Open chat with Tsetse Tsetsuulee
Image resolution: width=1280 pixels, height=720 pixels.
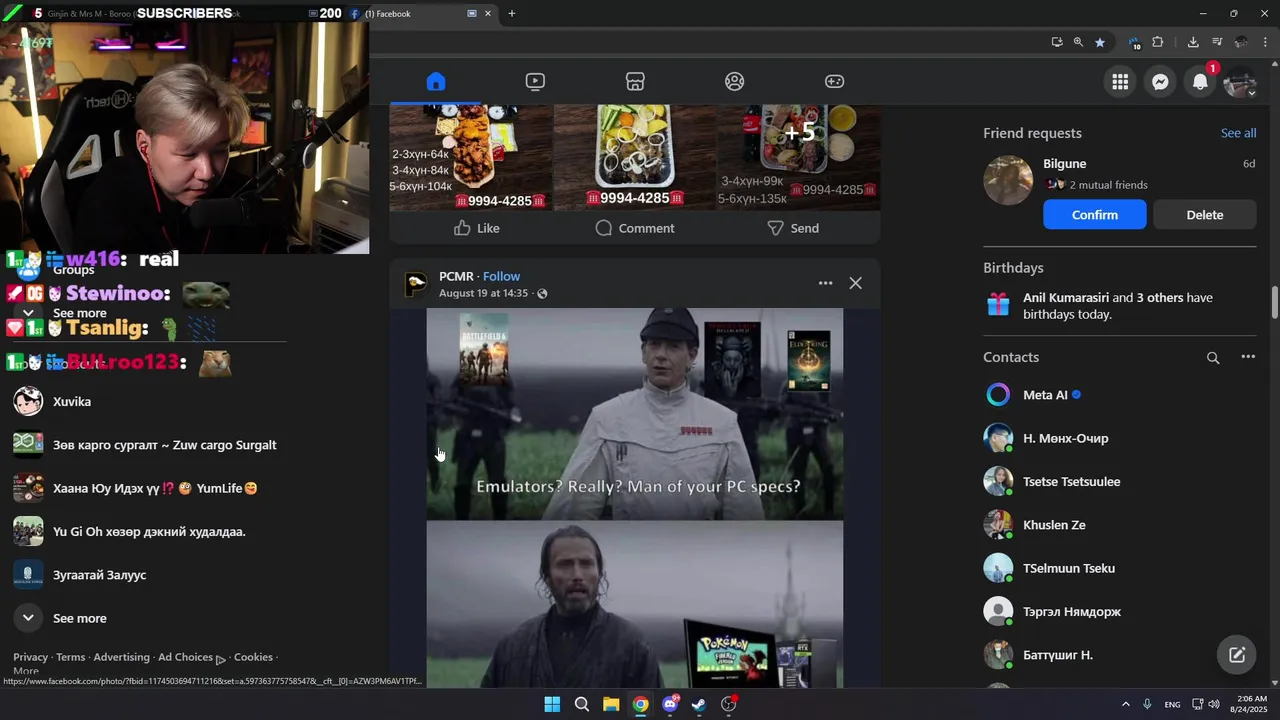1120,481
